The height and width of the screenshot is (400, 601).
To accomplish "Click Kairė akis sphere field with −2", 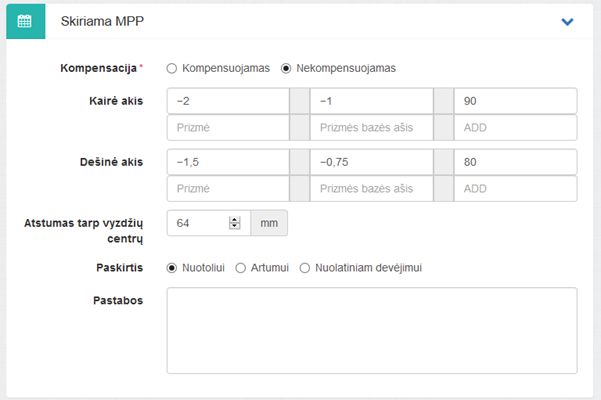I will pos(227,101).
